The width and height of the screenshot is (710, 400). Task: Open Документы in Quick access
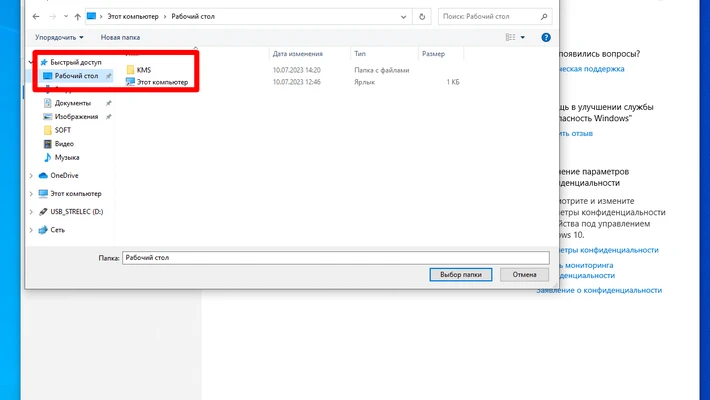click(x=72, y=103)
